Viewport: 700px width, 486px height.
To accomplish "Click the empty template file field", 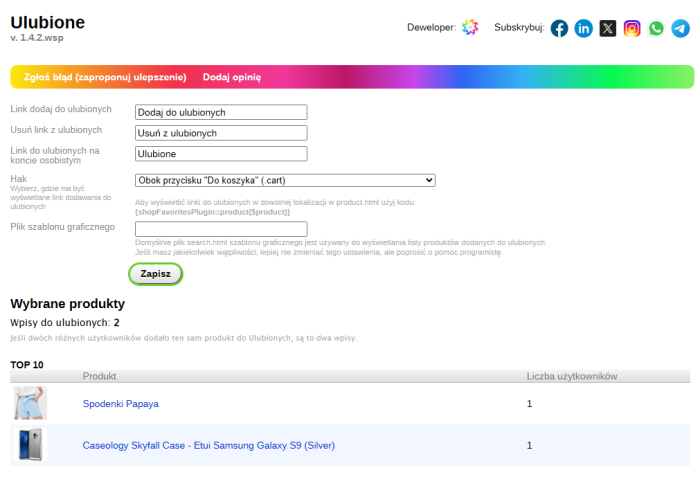I will click(220, 229).
